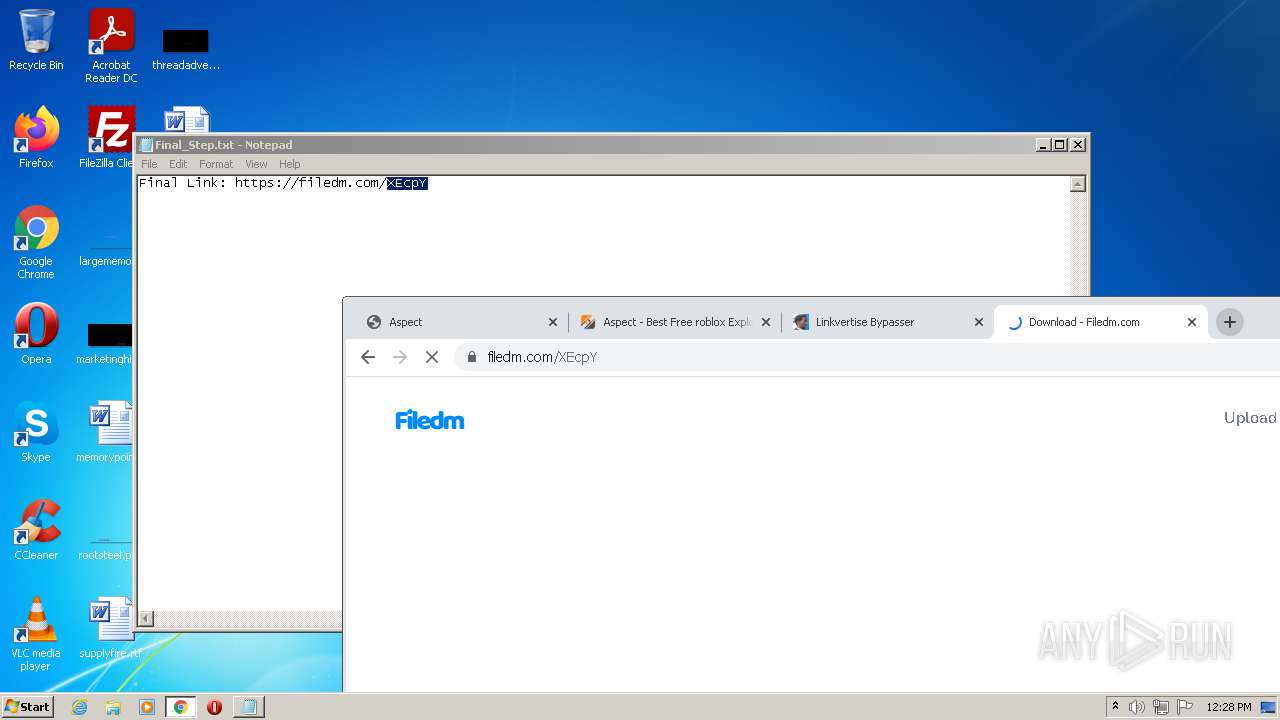Open supplyfire.rtf document on desktop
The height and width of the screenshot is (720, 1280).
click(x=110, y=628)
